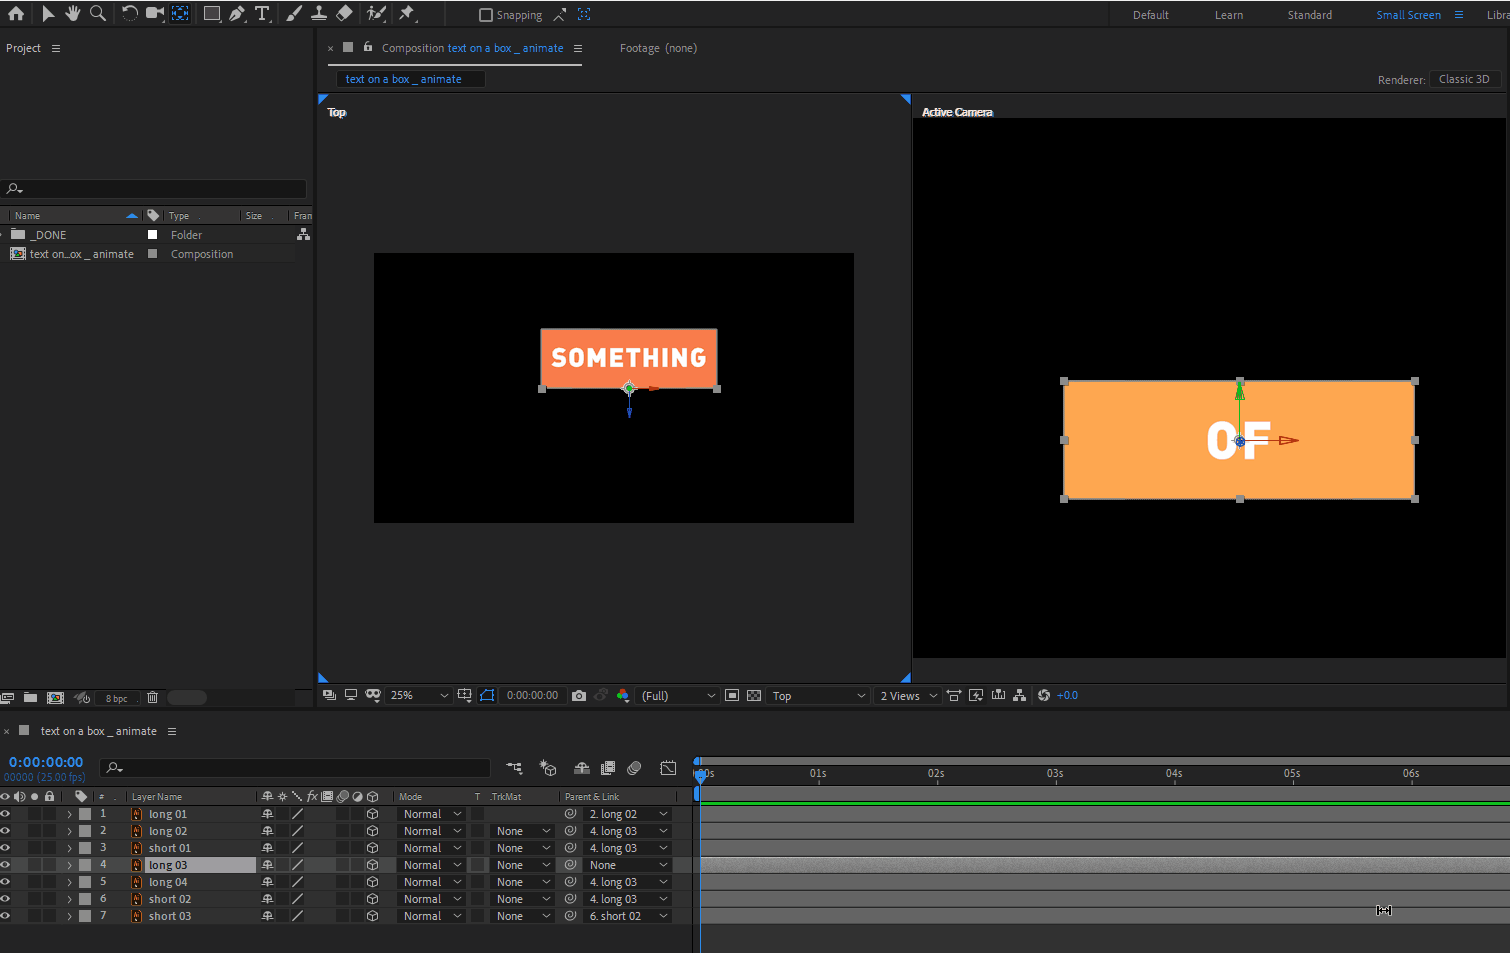
Task: Click the Composition Mini-Flowchart icon in timeline
Action: (514, 768)
